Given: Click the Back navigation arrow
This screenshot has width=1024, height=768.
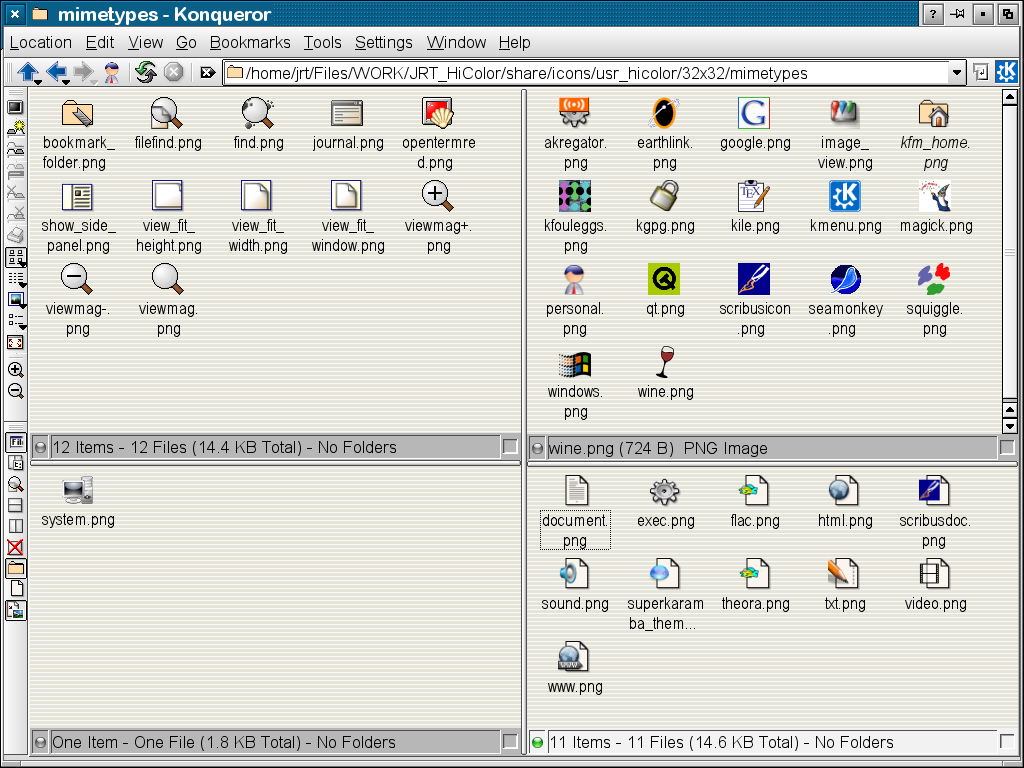Looking at the screenshot, I should coord(56,72).
